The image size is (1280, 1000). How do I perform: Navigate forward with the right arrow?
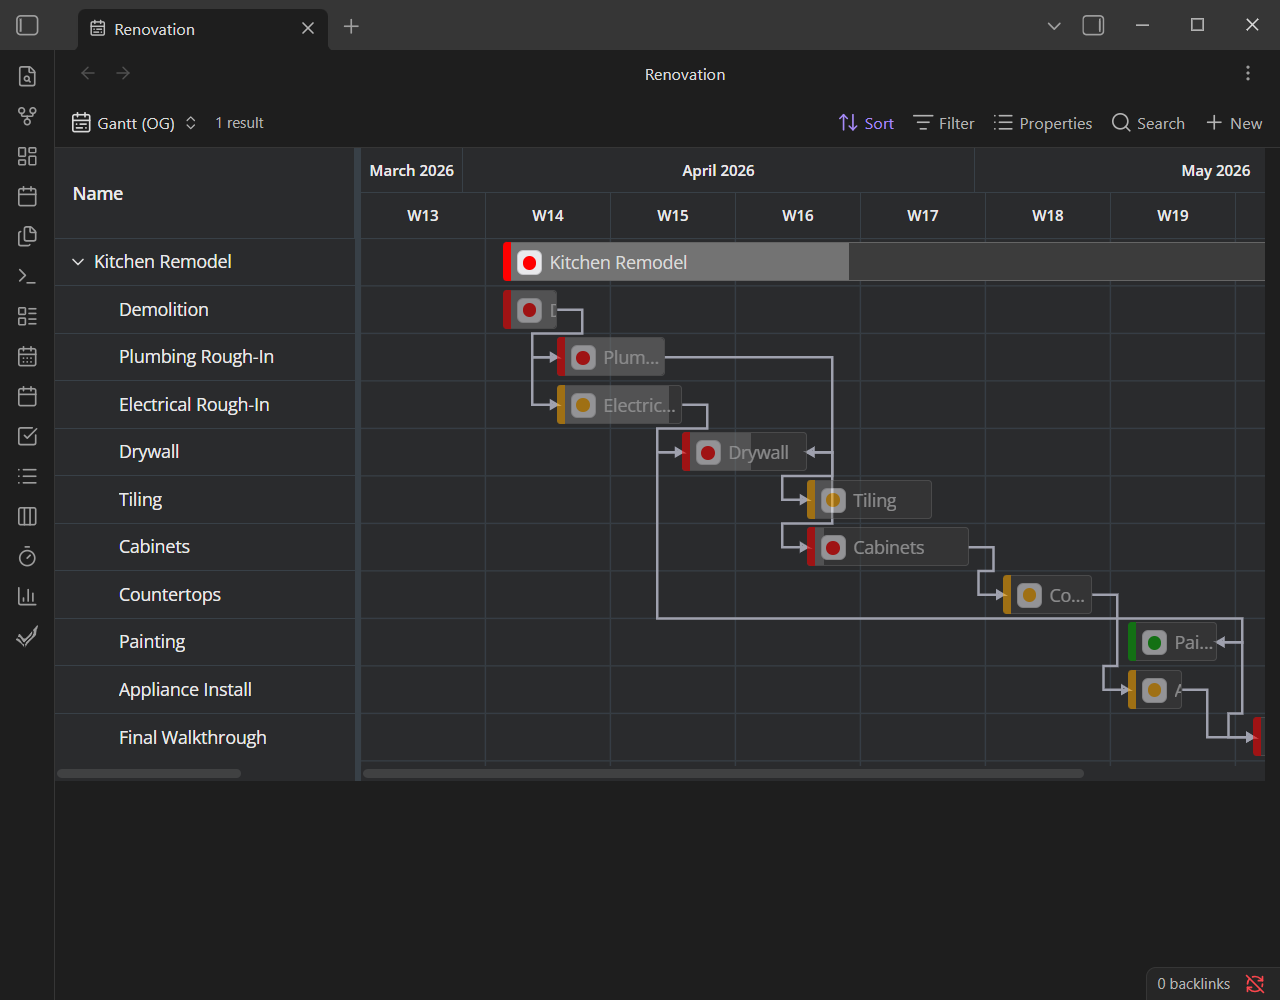[x=123, y=73]
